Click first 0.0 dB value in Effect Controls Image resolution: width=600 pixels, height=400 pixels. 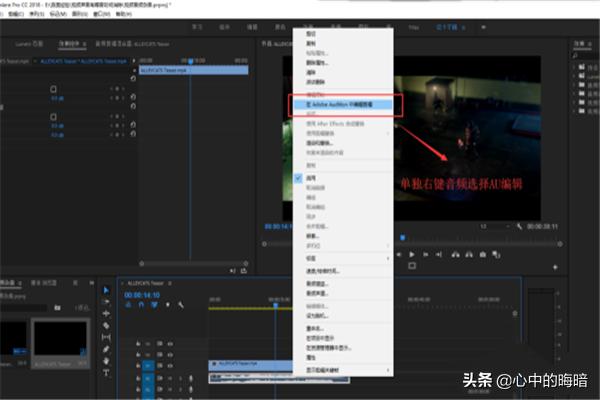pos(57,98)
